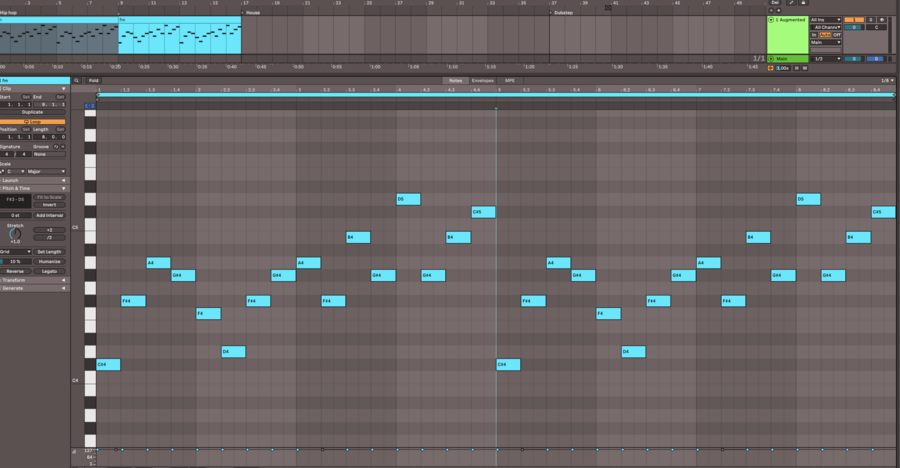The width and height of the screenshot is (900, 468).
Task: Click the 1/8 grid size dropdown
Action: pyautogui.click(x=887, y=81)
